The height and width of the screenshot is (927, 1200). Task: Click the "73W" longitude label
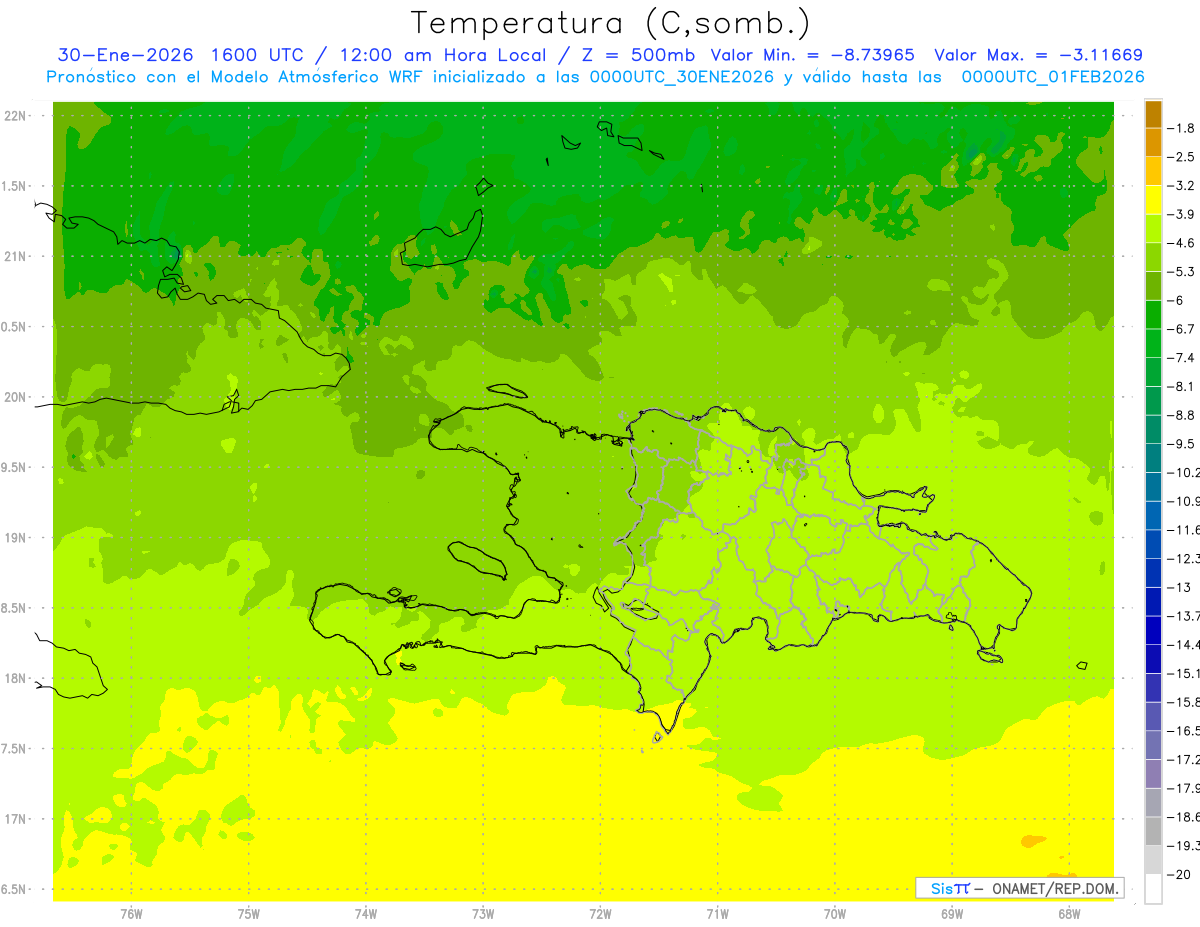[x=483, y=914]
